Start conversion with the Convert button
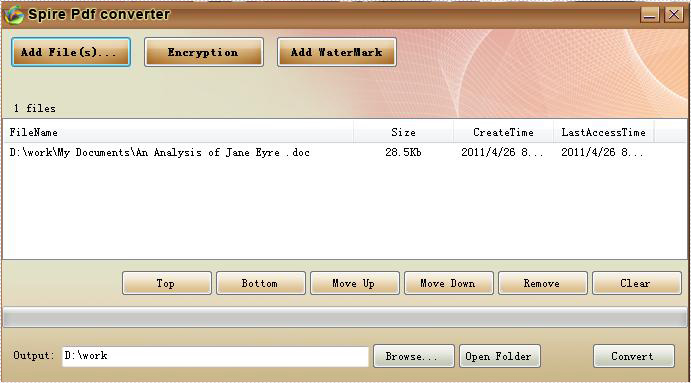Screen dimensions: 691x383 coord(634,356)
